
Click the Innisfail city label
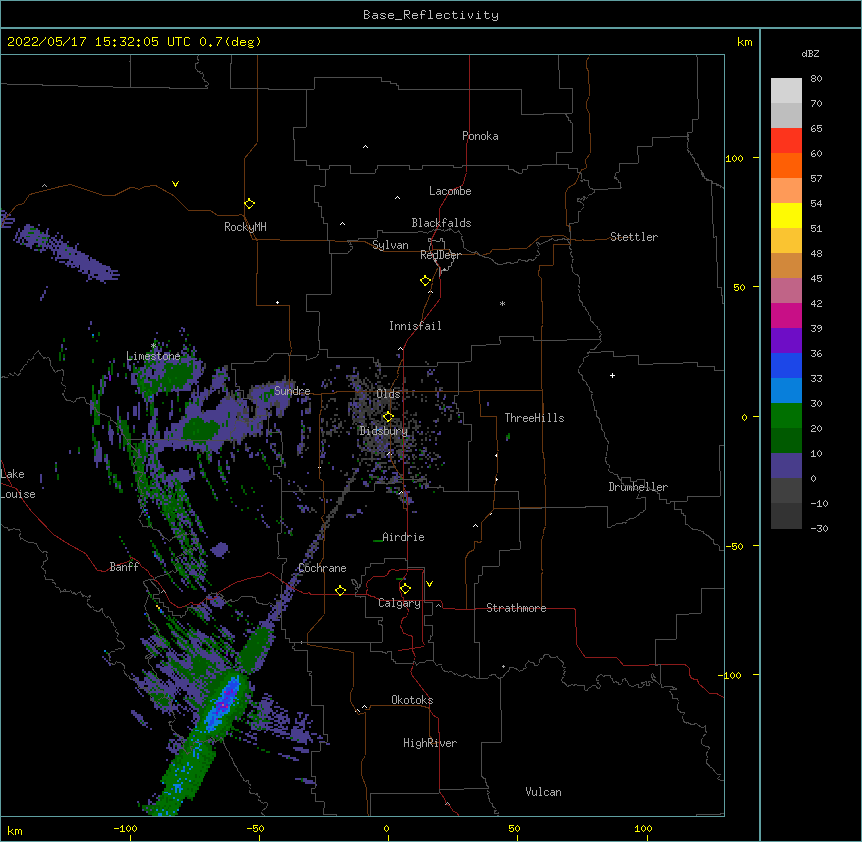[415, 326]
